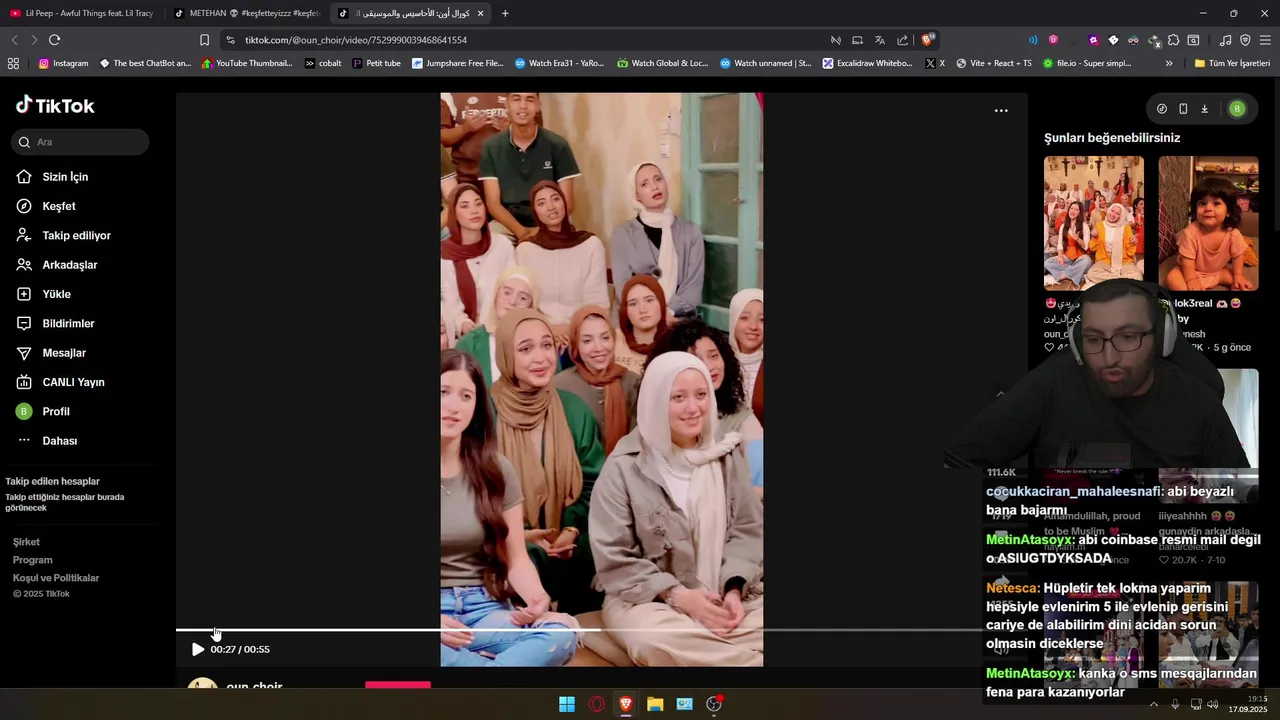Image resolution: width=1280 pixels, height=720 pixels.
Task: Open the first recommended choir video thumbnail
Action: tap(1094, 223)
